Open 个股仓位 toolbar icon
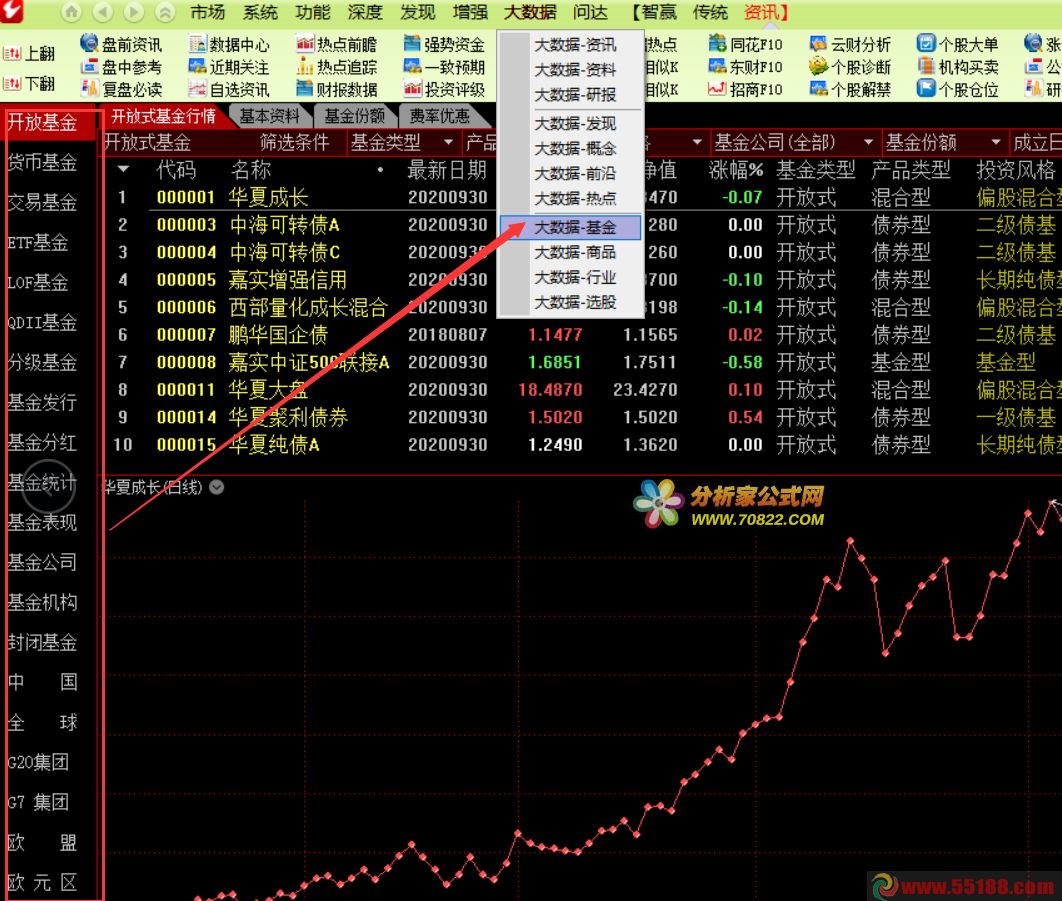The image size is (1062, 901). pyautogui.click(x=926, y=88)
